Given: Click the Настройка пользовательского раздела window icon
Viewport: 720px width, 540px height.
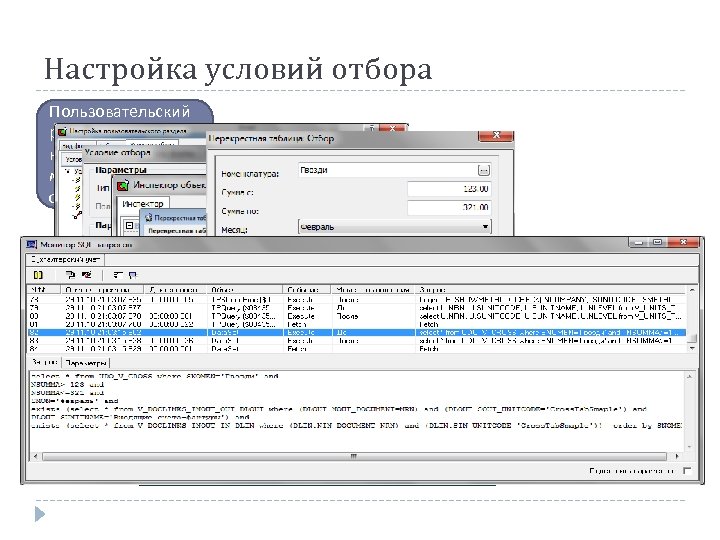Looking at the screenshot, I should click(x=62, y=132).
